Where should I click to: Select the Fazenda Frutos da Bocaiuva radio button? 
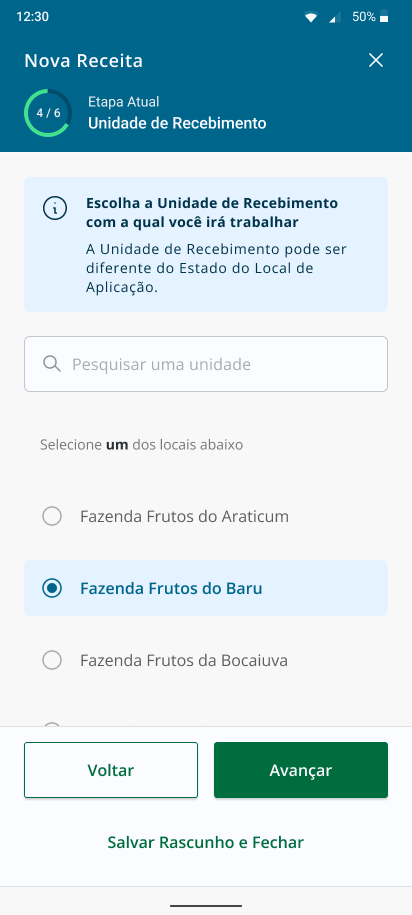[x=52, y=660]
